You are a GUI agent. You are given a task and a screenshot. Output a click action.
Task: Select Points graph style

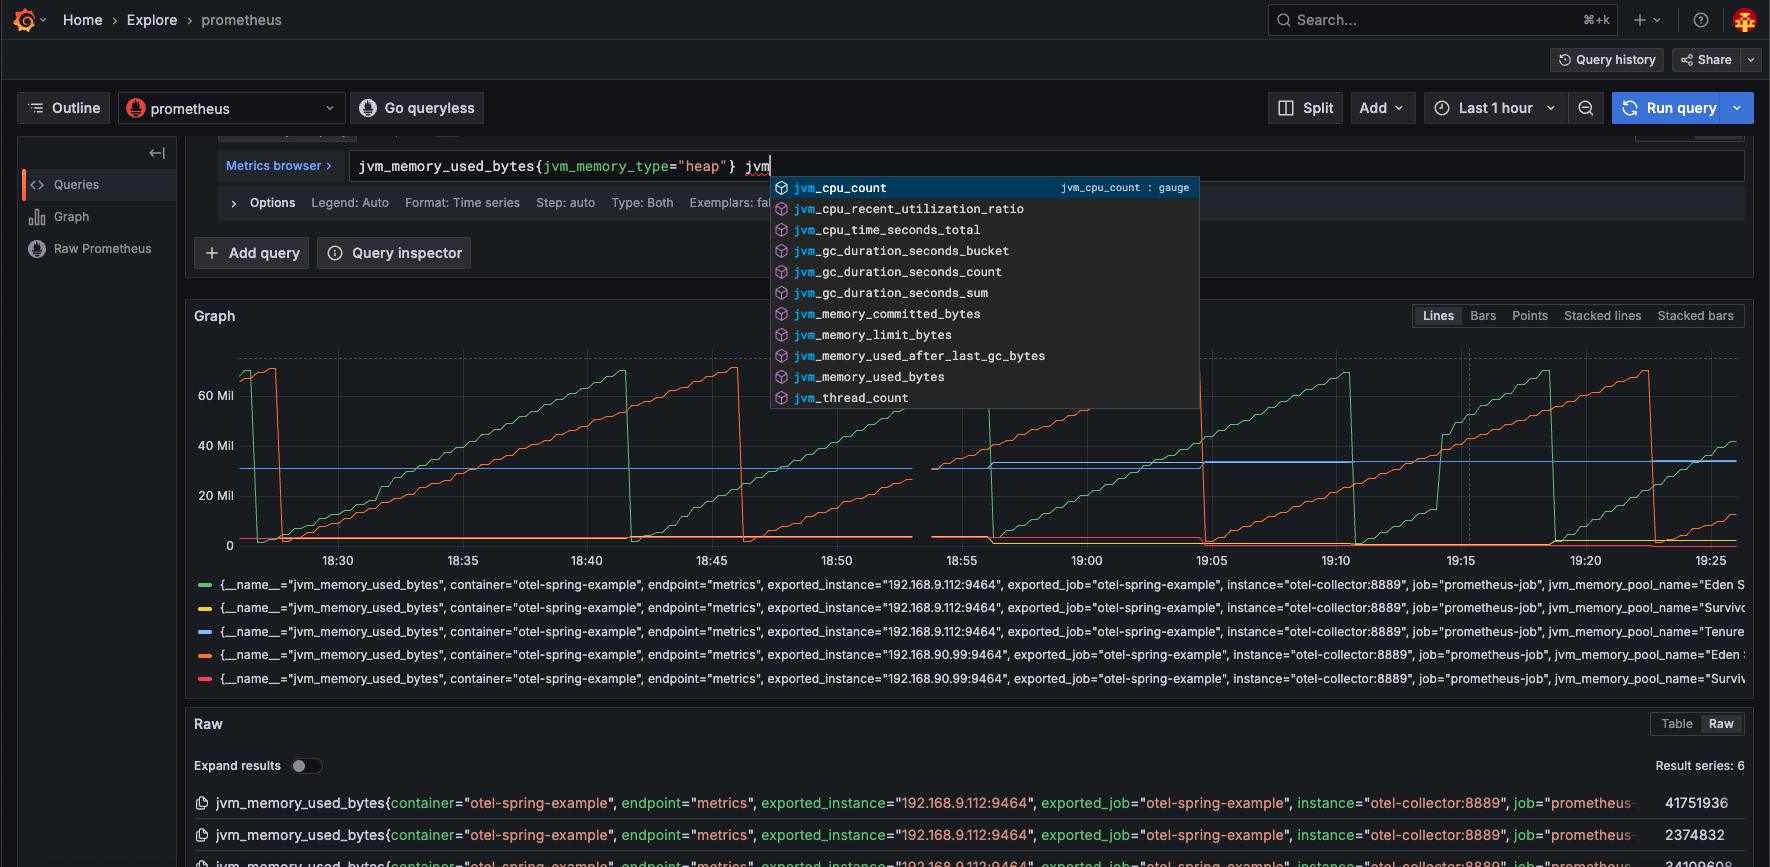point(1530,316)
